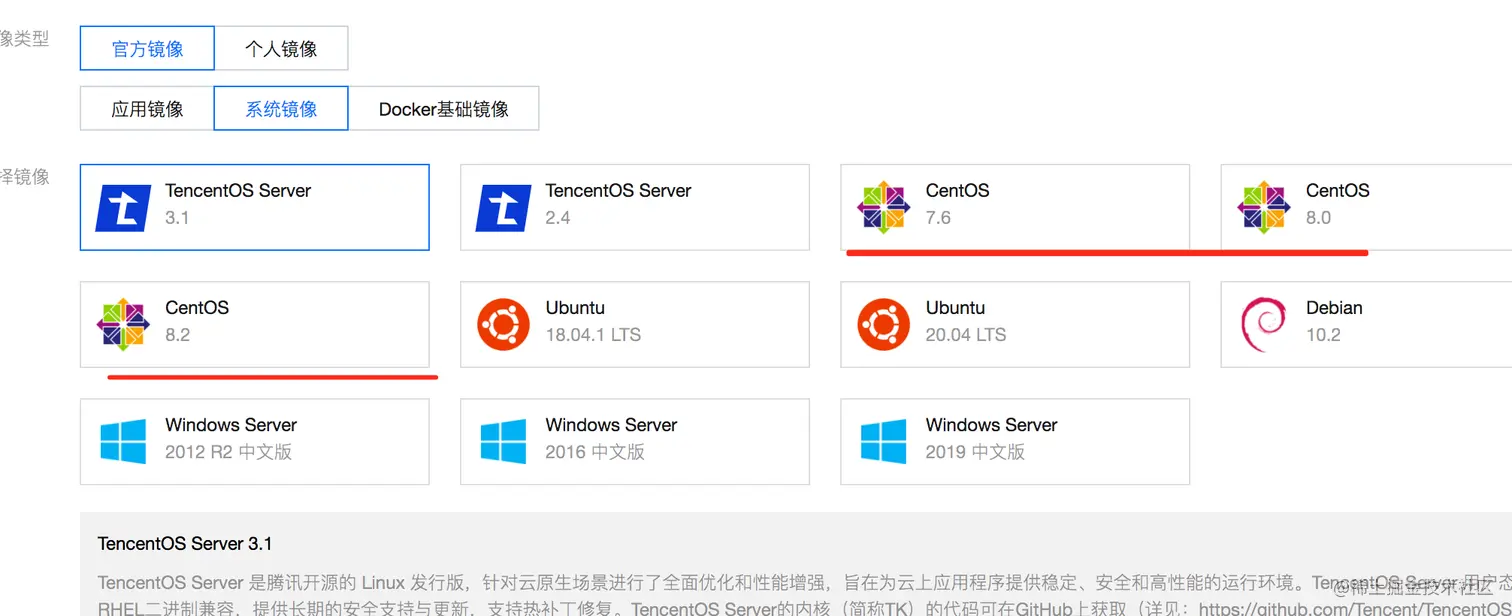Click the CentOS 7.6 pinwheel logo
The width and height of the screenshot is (1512, 616).
click(883, 207)
